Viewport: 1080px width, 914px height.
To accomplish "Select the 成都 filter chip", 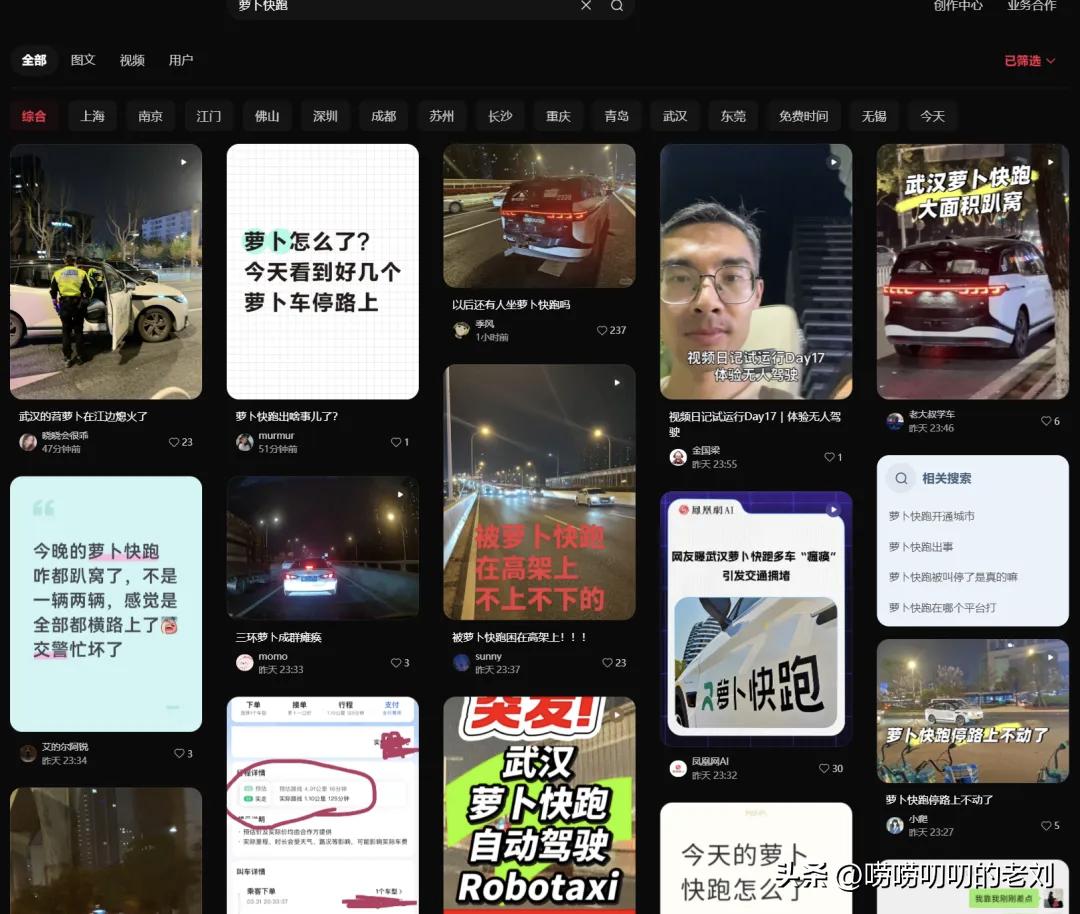I will [x=384, y=116].
